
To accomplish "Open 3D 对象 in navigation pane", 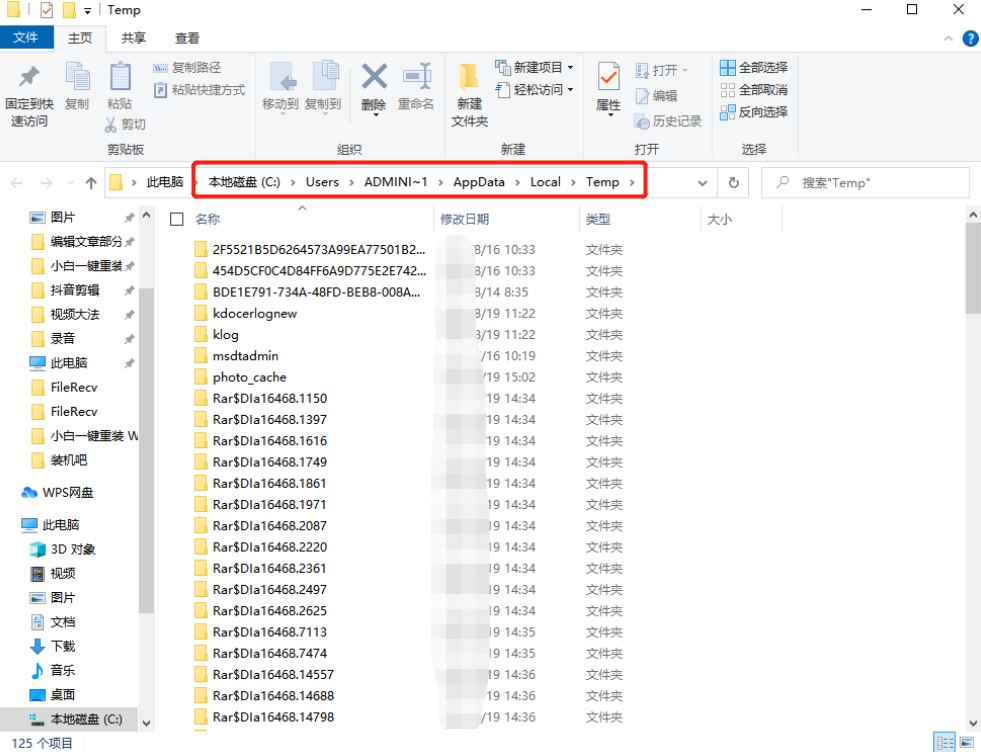I will (x=63, y=549).
